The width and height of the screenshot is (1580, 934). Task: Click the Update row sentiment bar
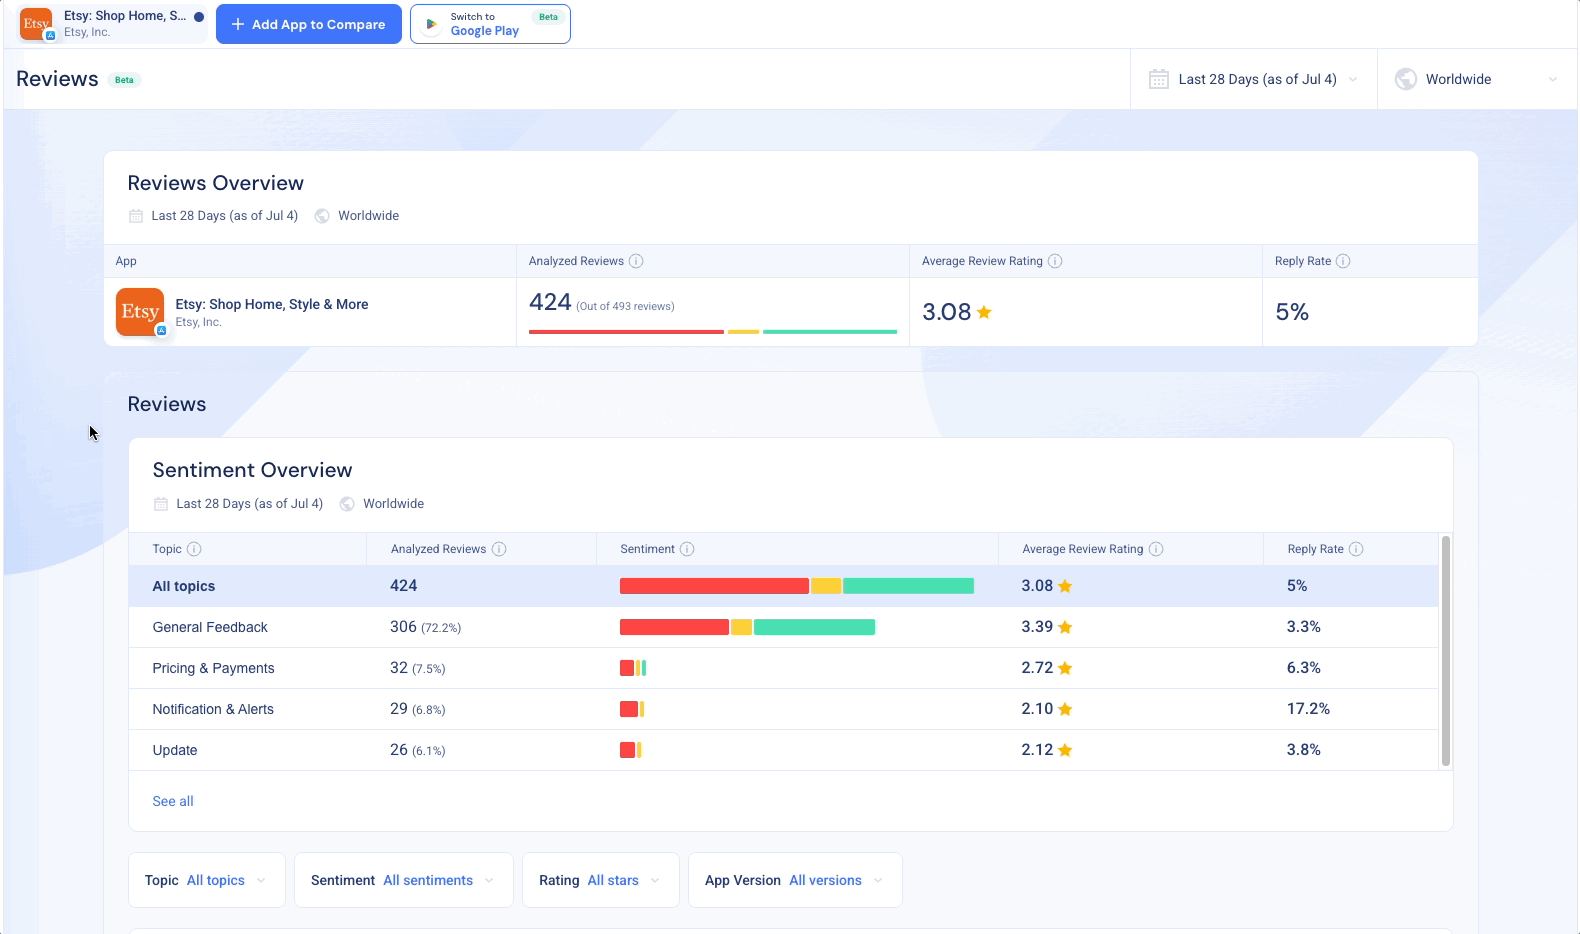(x=631, y=750)
